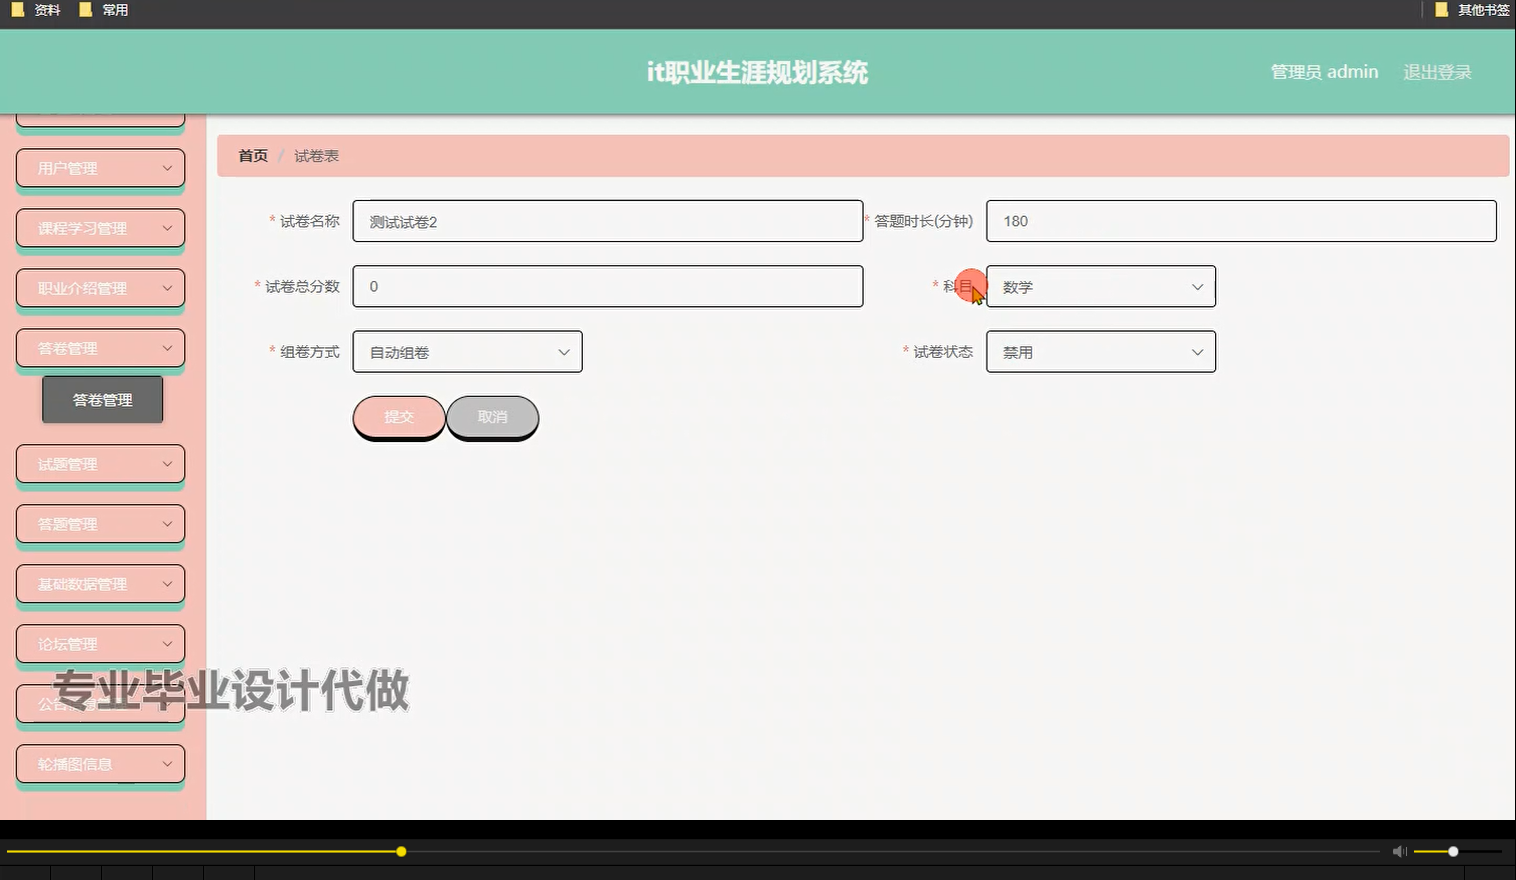
Task: Open the 组卷方式 dropdown showing 自动组卷
Action: click(467, 351)
